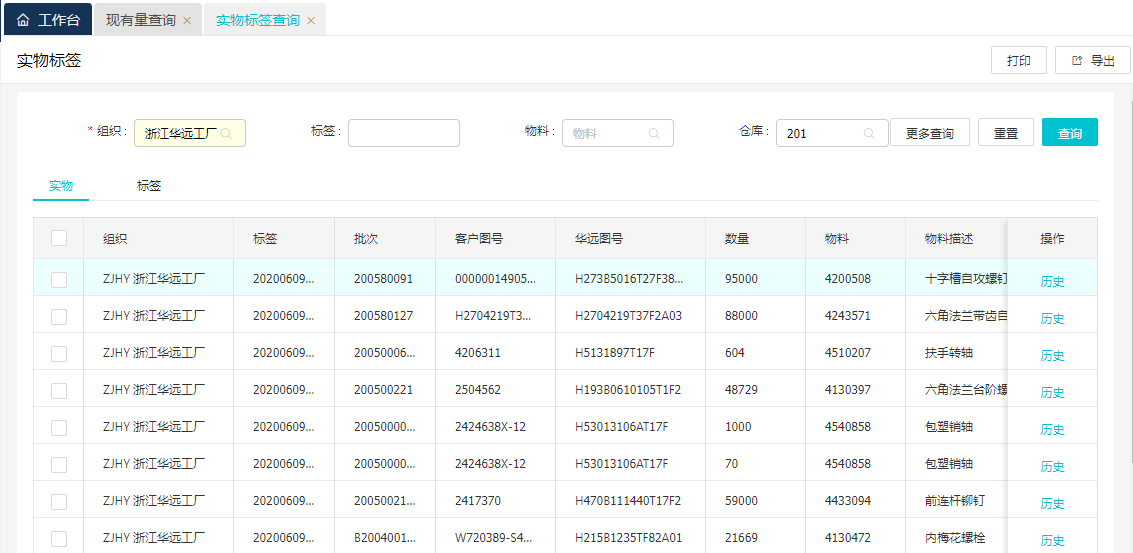
Task: Click the 导出 export button
Action: click(1093, 61)
